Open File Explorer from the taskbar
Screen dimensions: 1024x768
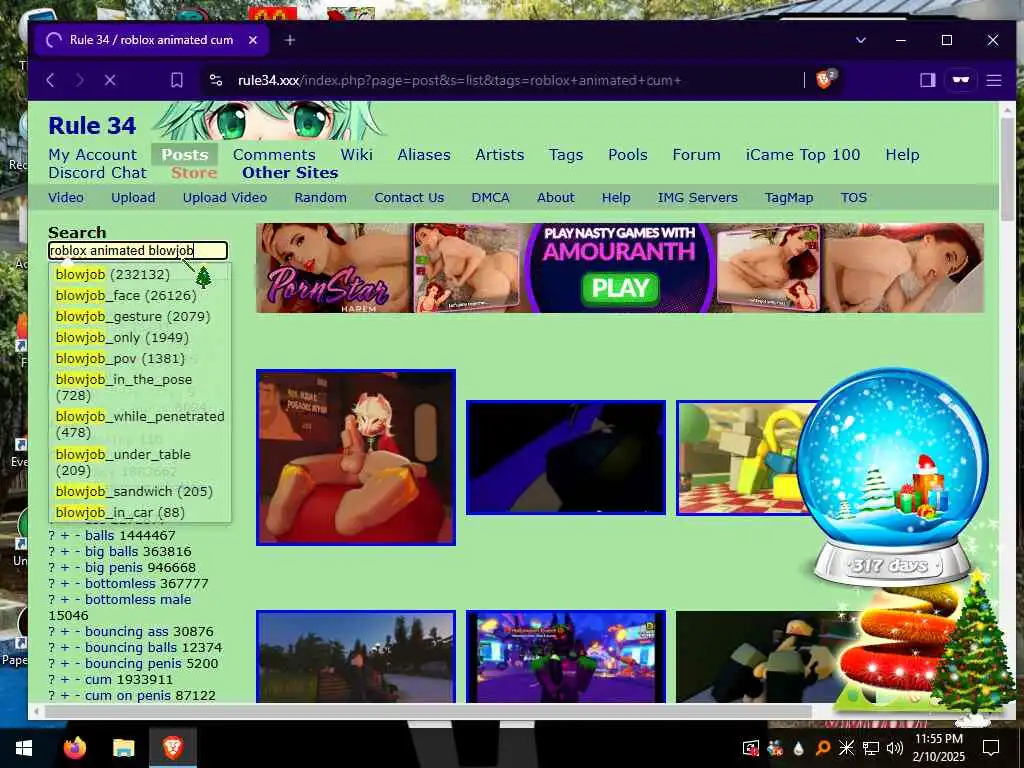(123, 748)
